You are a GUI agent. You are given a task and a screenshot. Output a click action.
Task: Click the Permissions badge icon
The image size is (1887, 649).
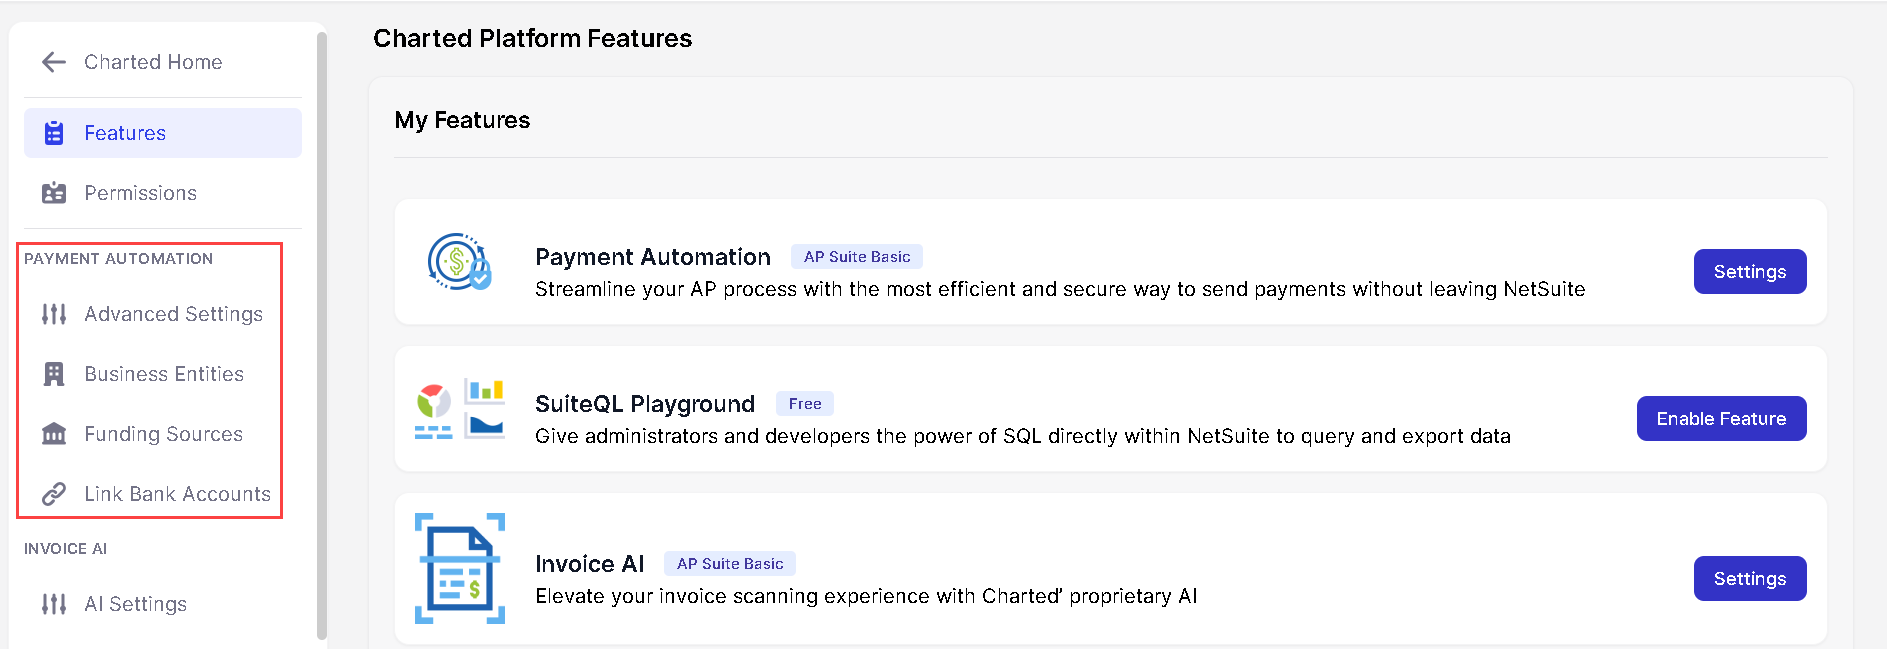click(54, 193)
